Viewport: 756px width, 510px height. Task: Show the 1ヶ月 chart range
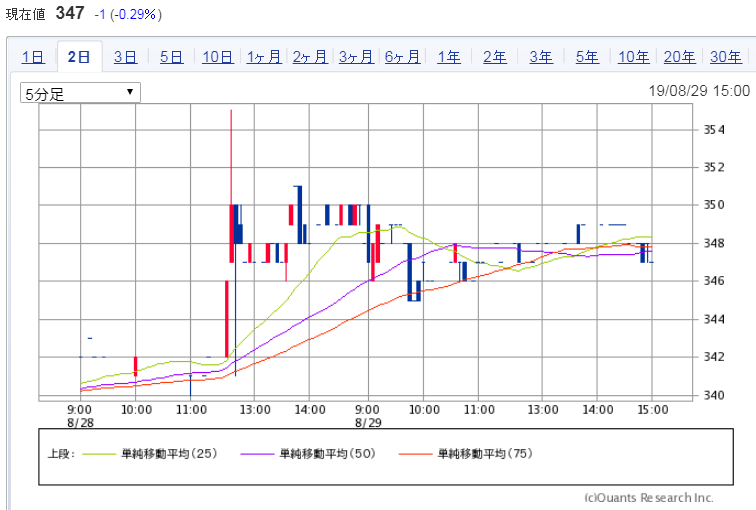tap(264, 57)
